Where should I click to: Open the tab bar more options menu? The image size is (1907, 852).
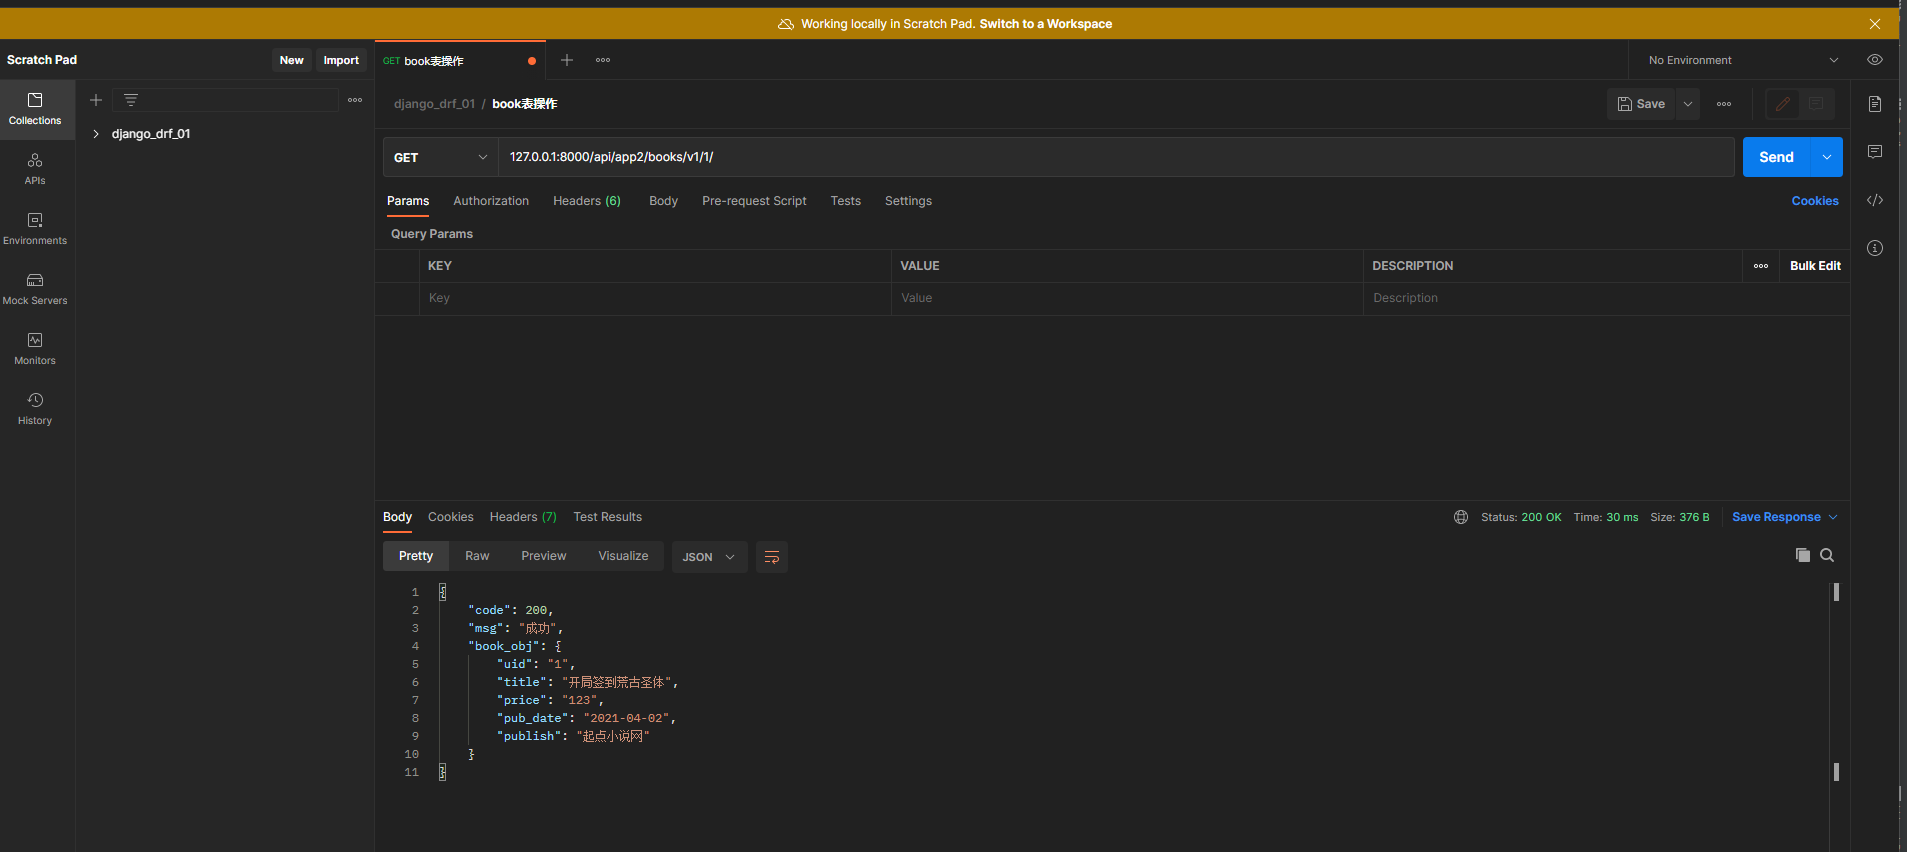[603, 60]
